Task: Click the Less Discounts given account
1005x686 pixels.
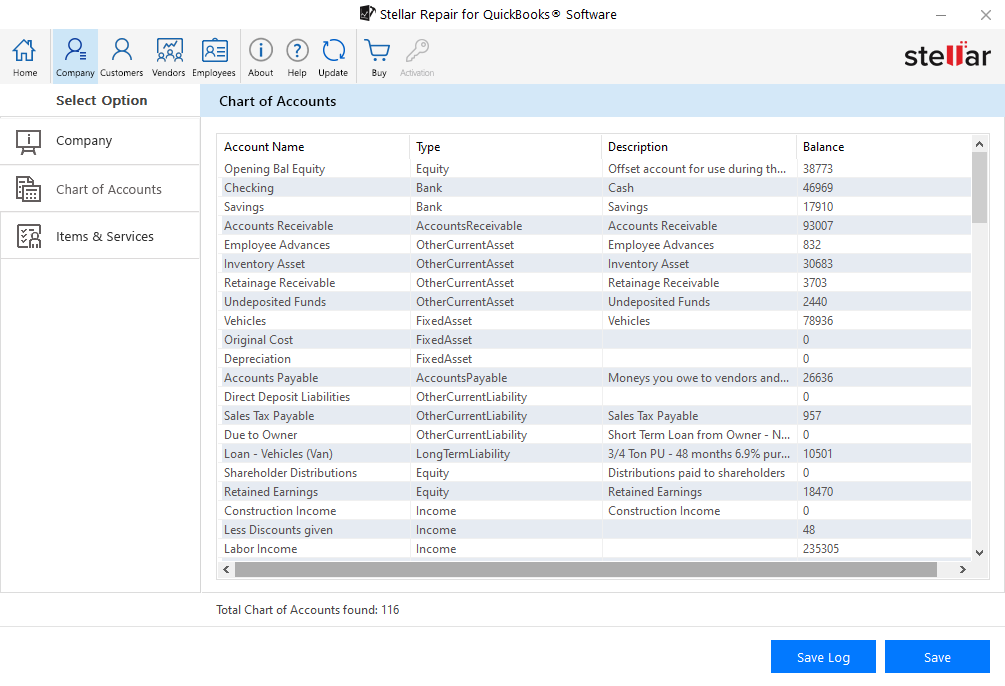Action: click(x=278, y=530)
